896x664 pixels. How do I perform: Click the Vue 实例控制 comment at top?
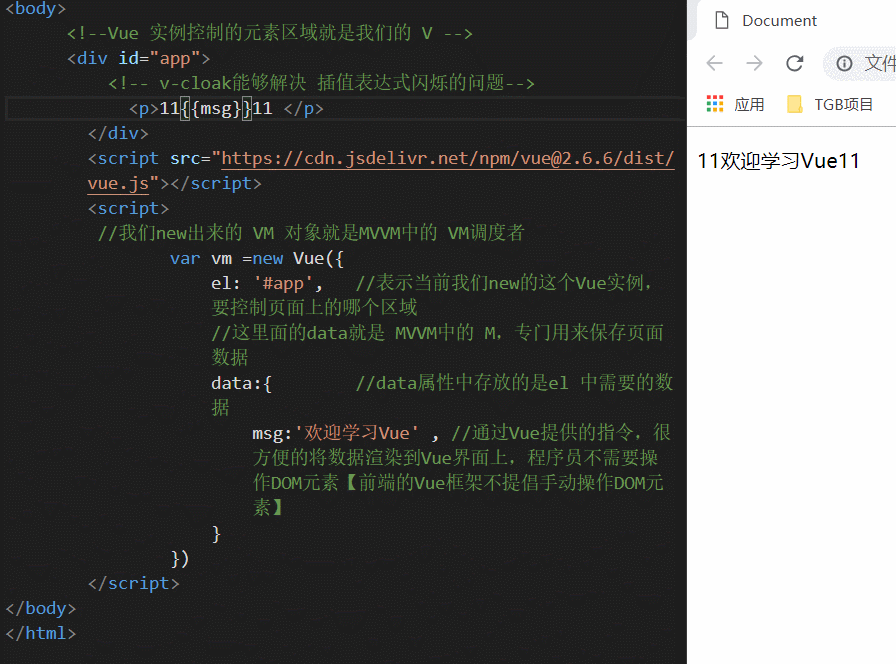click(270, 33)
